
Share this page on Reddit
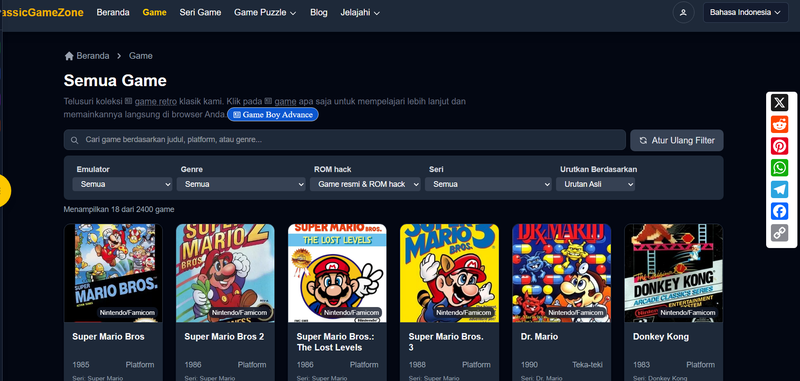pos(779,124)
